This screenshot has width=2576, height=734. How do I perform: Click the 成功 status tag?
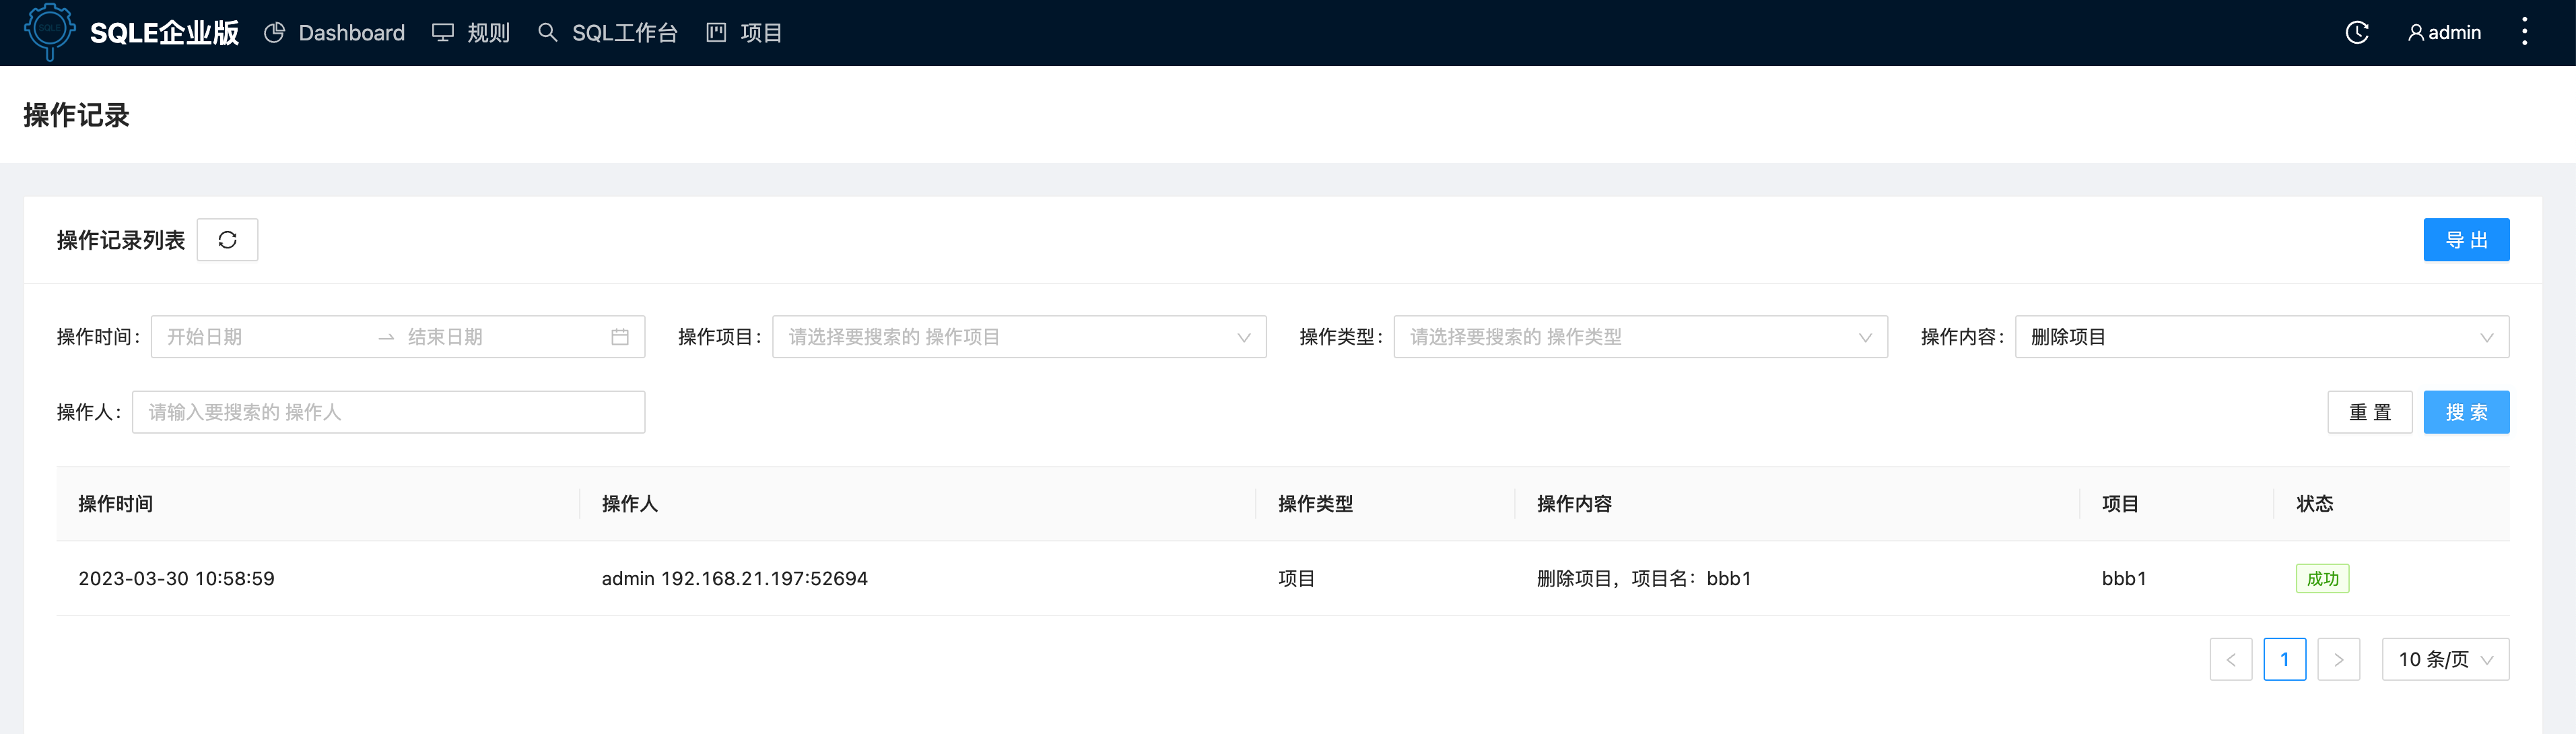point(2322,579)
